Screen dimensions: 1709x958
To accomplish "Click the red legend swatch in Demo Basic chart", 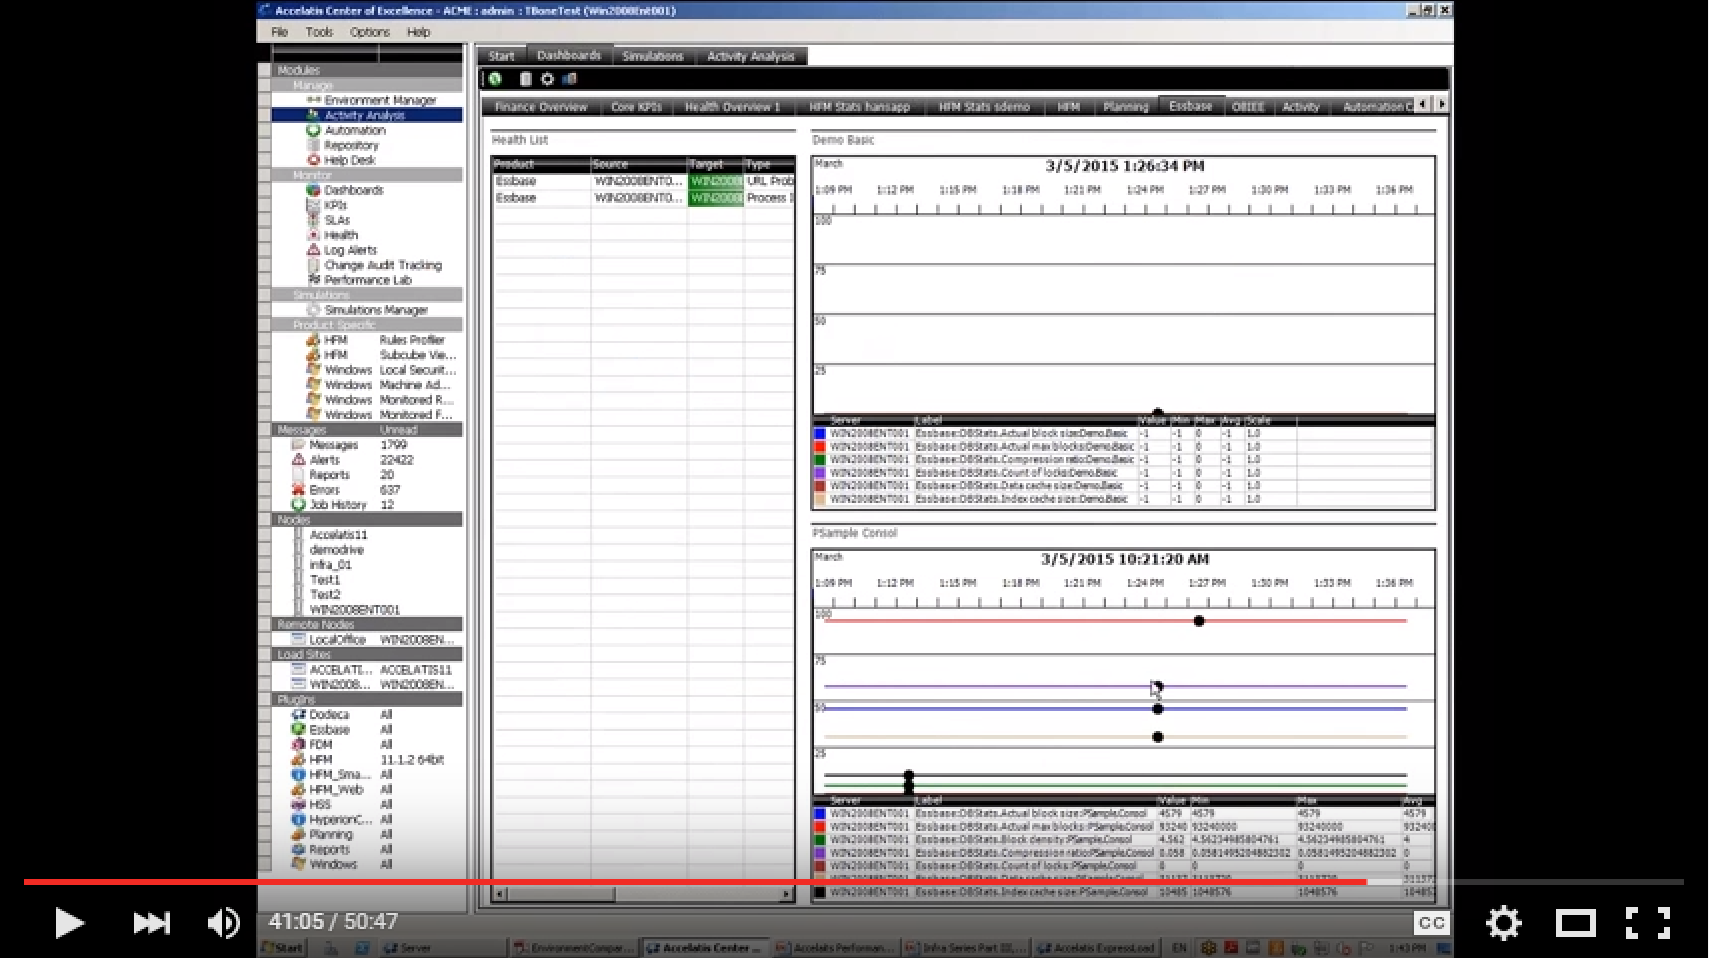I will point(820,446).
